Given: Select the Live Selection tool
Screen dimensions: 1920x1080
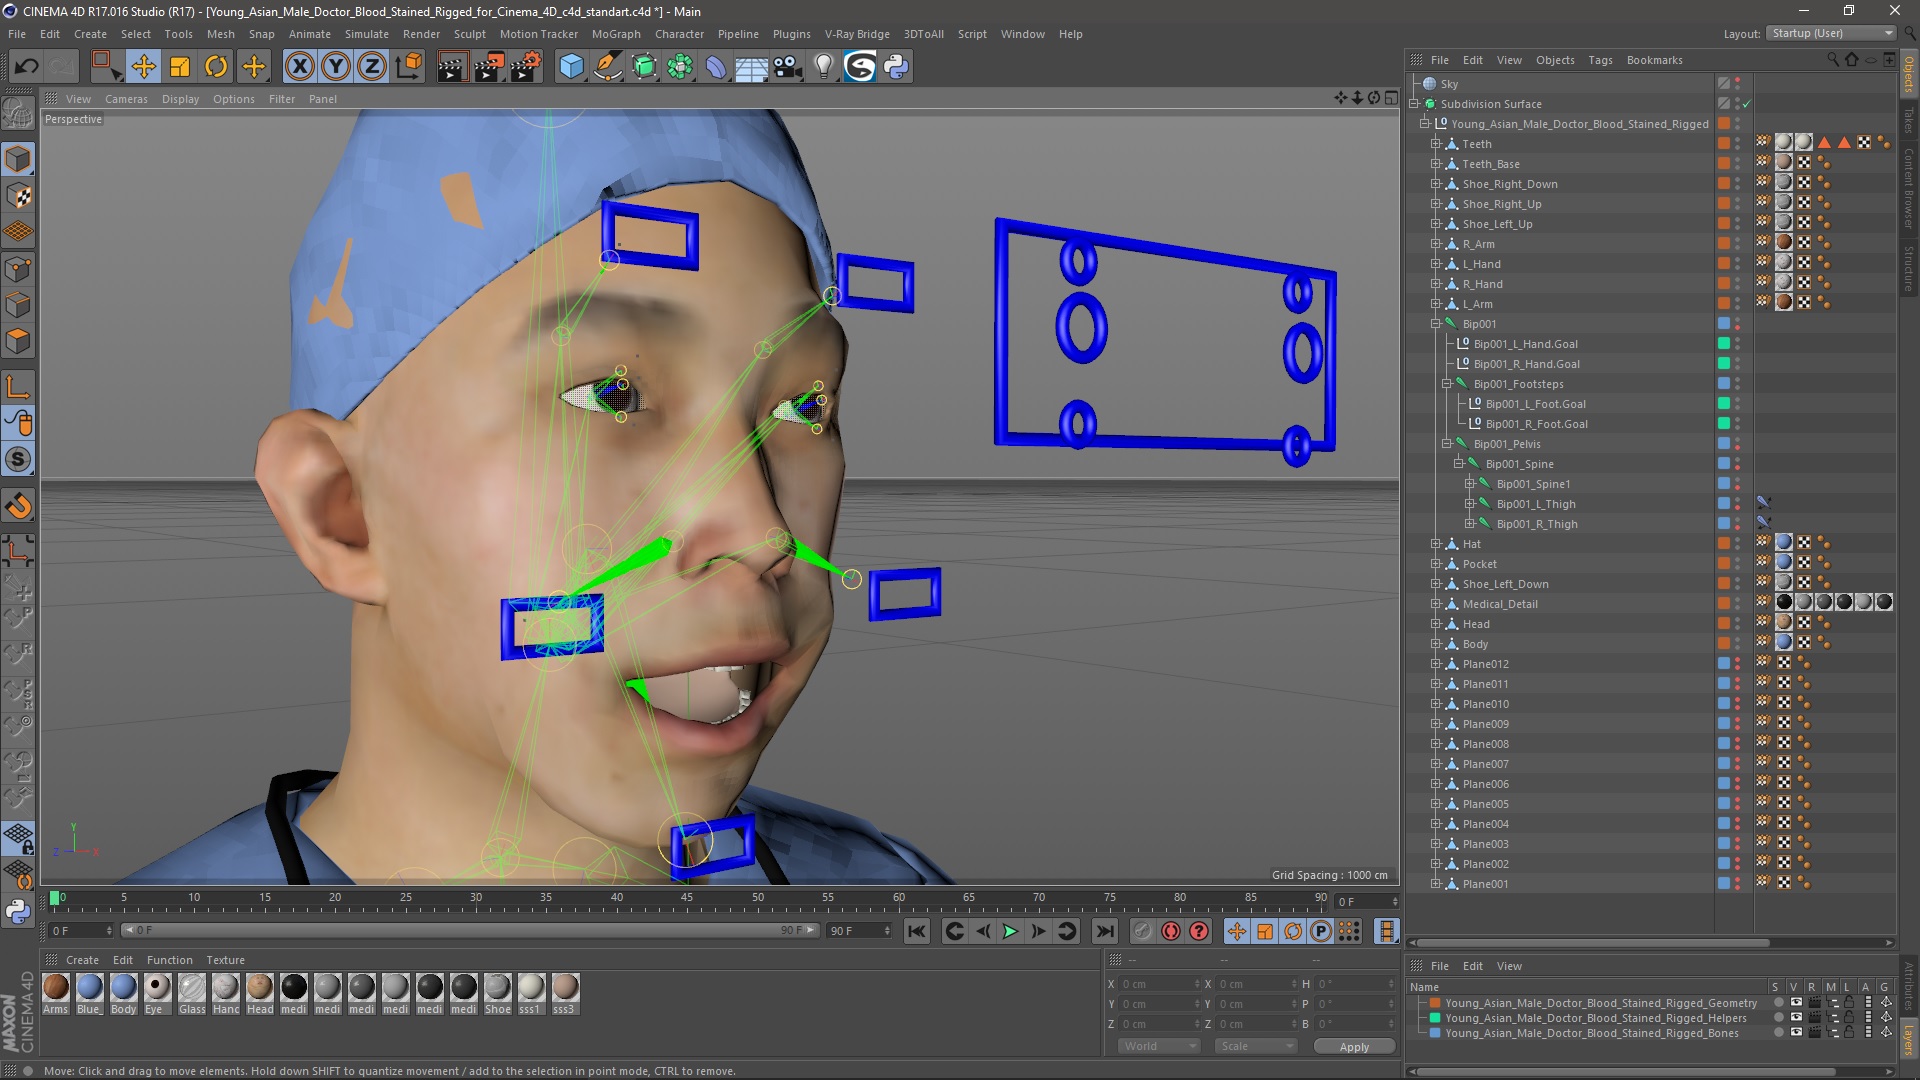Looking at the screenshot, I should pos(106,67).
